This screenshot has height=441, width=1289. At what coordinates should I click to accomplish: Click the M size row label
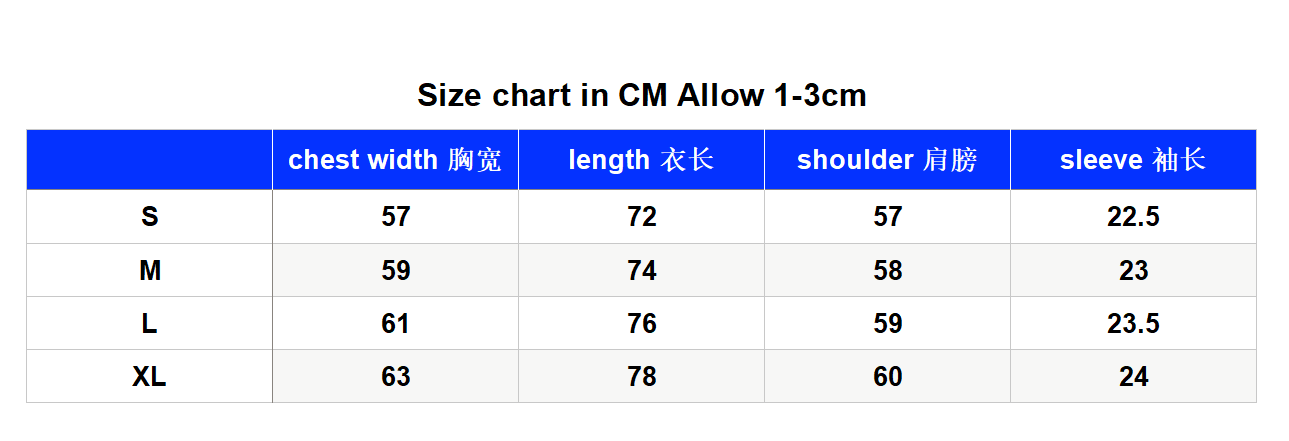149,270
